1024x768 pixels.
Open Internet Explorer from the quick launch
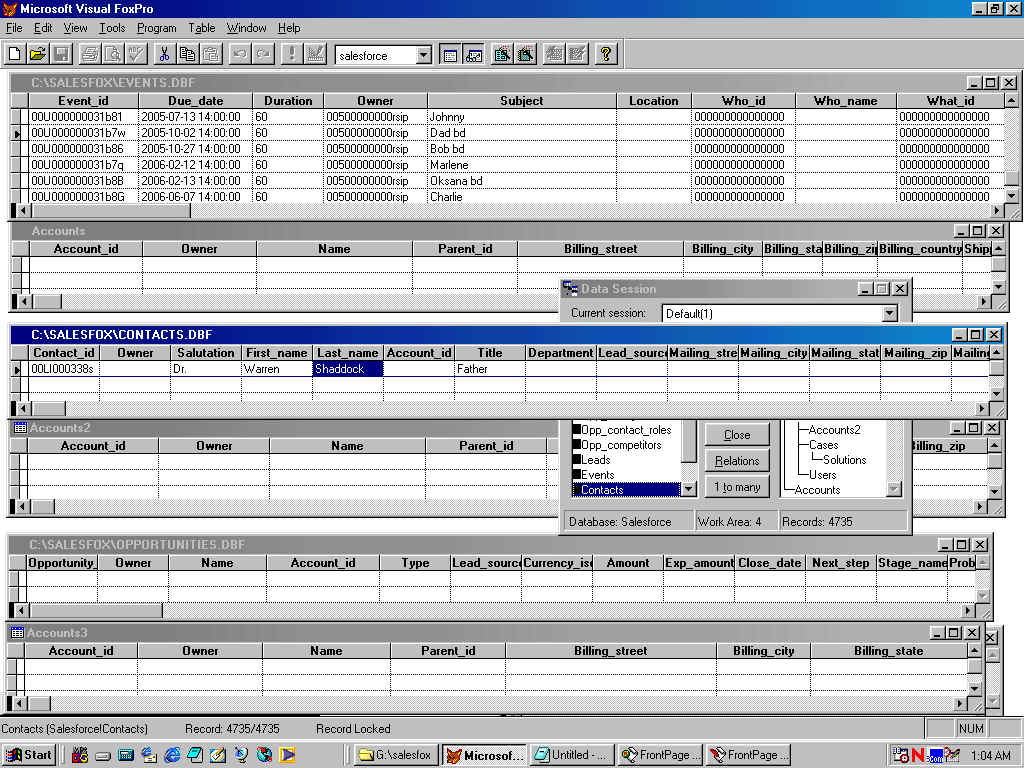tap(172, 755)
